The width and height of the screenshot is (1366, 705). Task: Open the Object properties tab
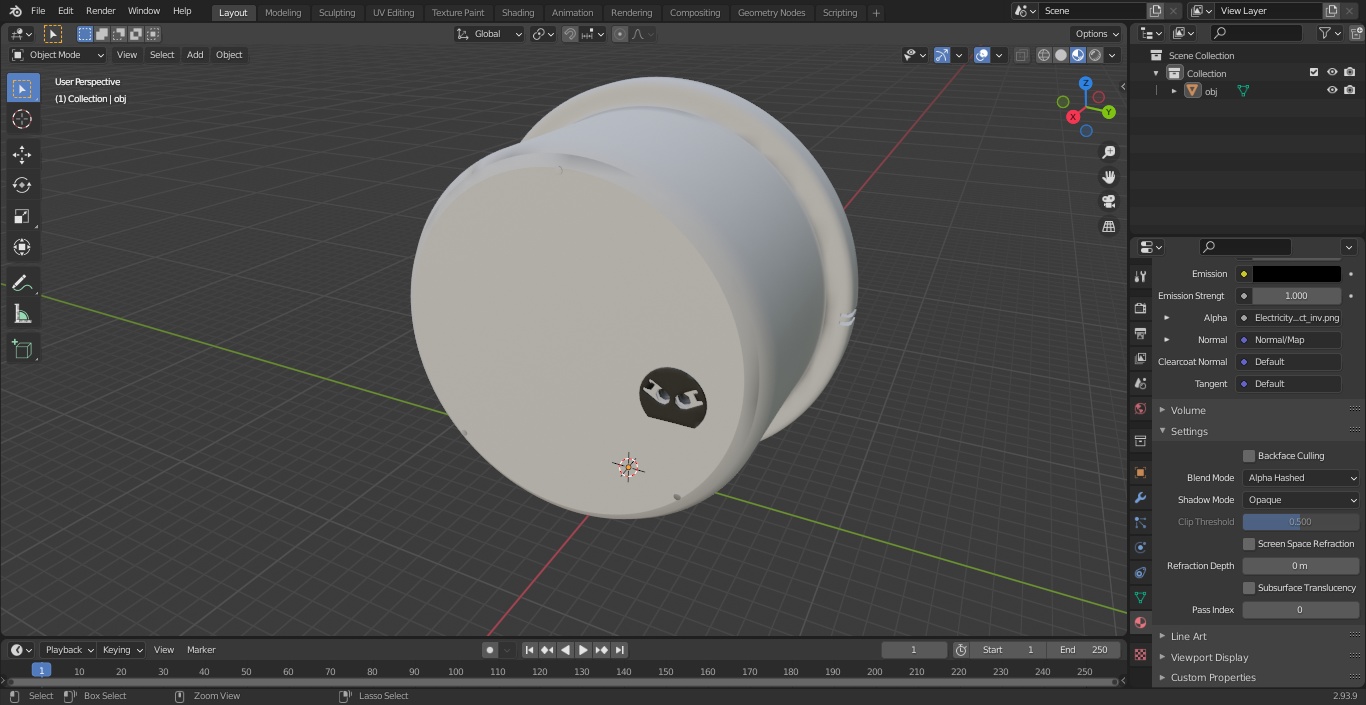click(x=1140, y=472)
